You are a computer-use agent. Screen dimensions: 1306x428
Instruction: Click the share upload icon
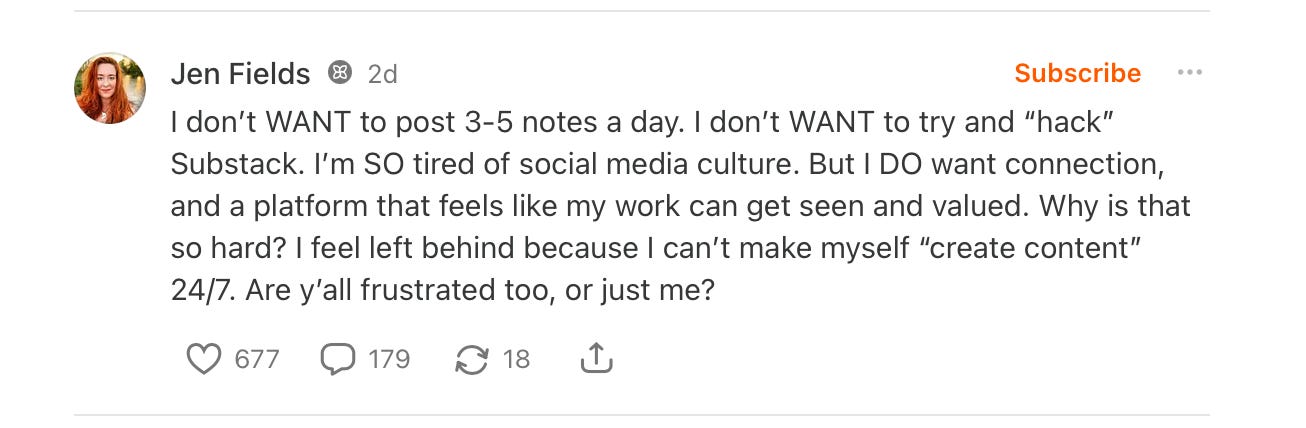coord(596,359)
